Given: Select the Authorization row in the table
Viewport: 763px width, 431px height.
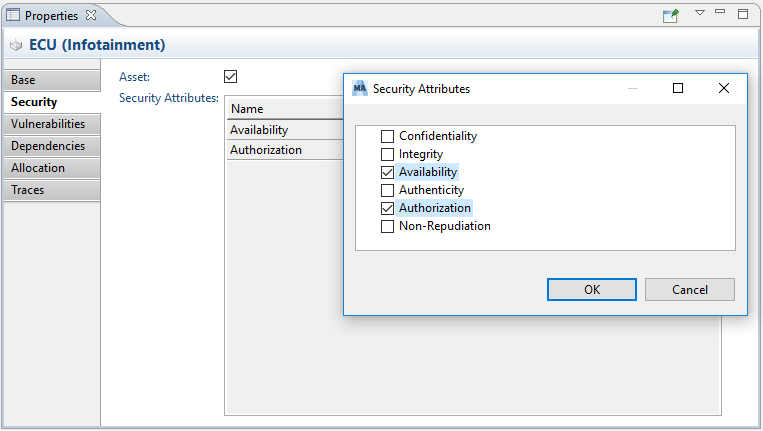Looking at the screenshot, I should (266, 150).
